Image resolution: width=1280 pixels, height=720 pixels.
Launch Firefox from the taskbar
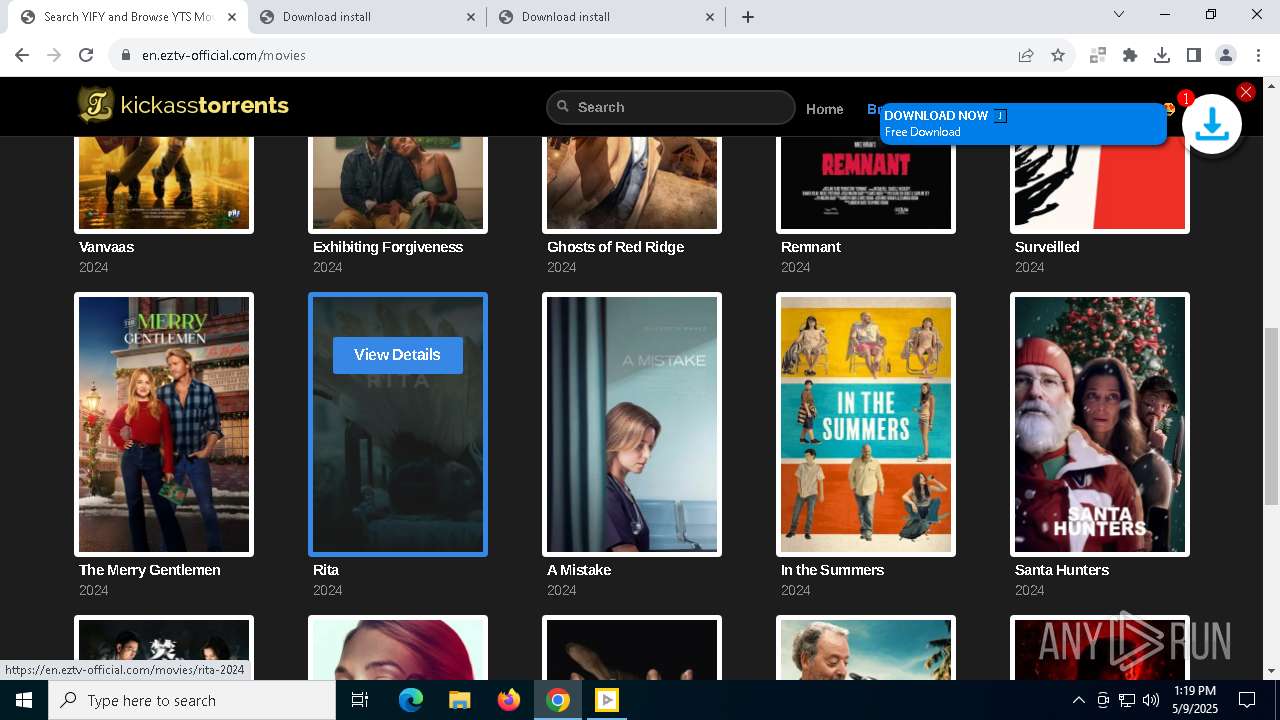pos(509,700)
